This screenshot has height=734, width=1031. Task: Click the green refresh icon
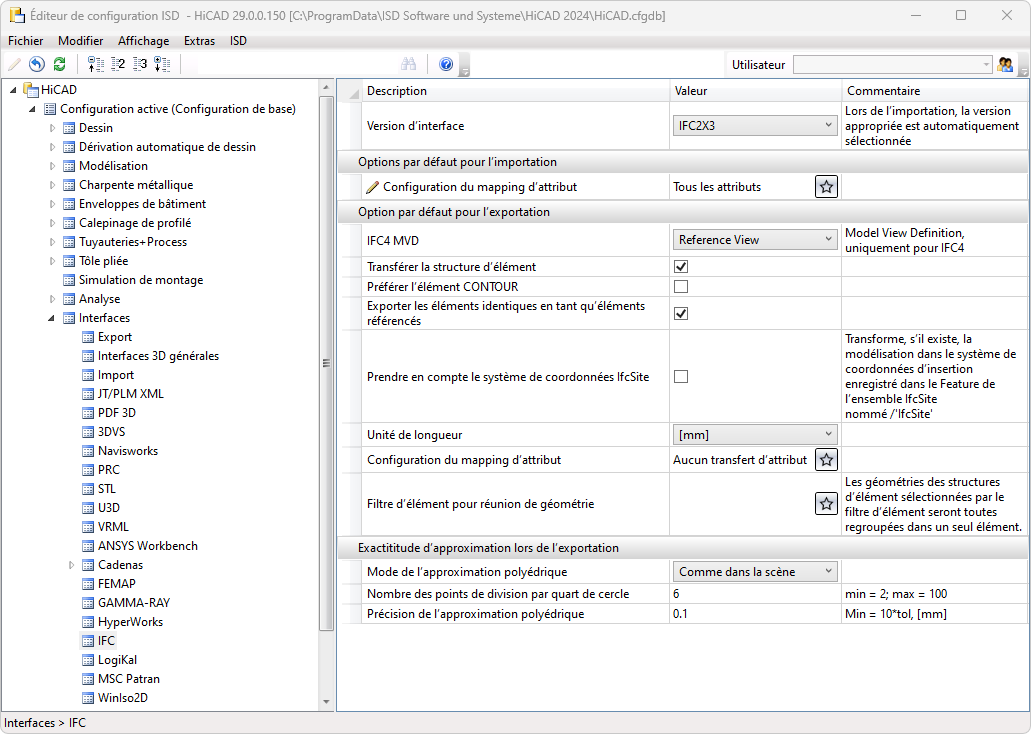[60, 65]
